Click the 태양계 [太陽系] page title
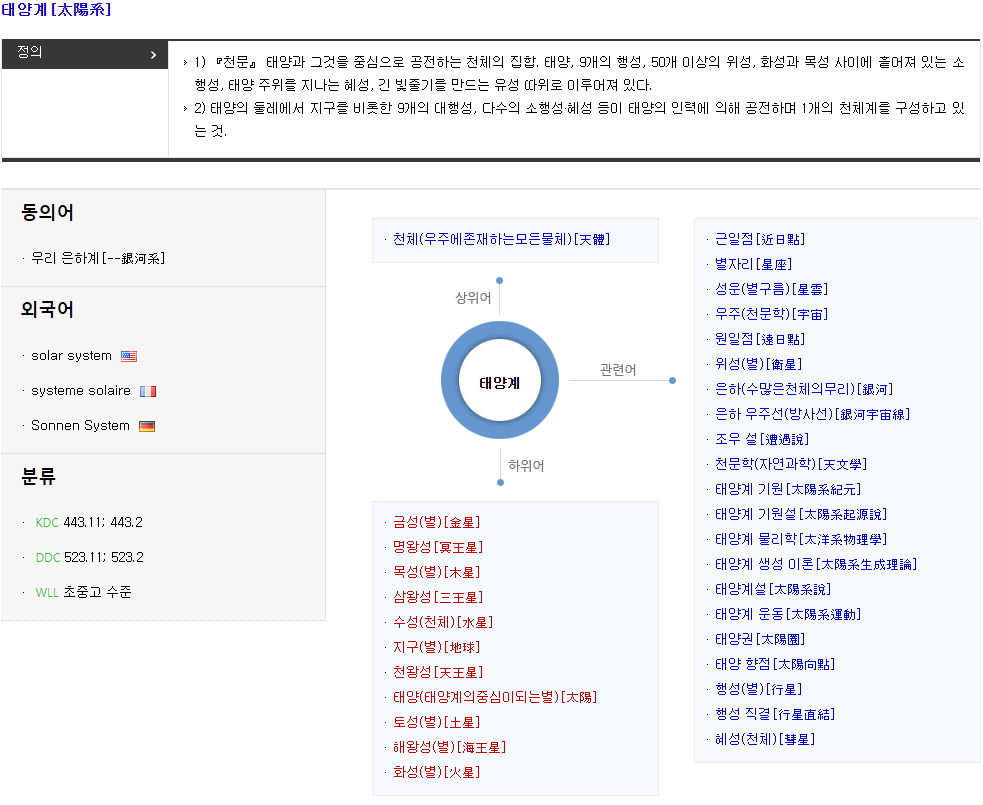 click(56, 10)
